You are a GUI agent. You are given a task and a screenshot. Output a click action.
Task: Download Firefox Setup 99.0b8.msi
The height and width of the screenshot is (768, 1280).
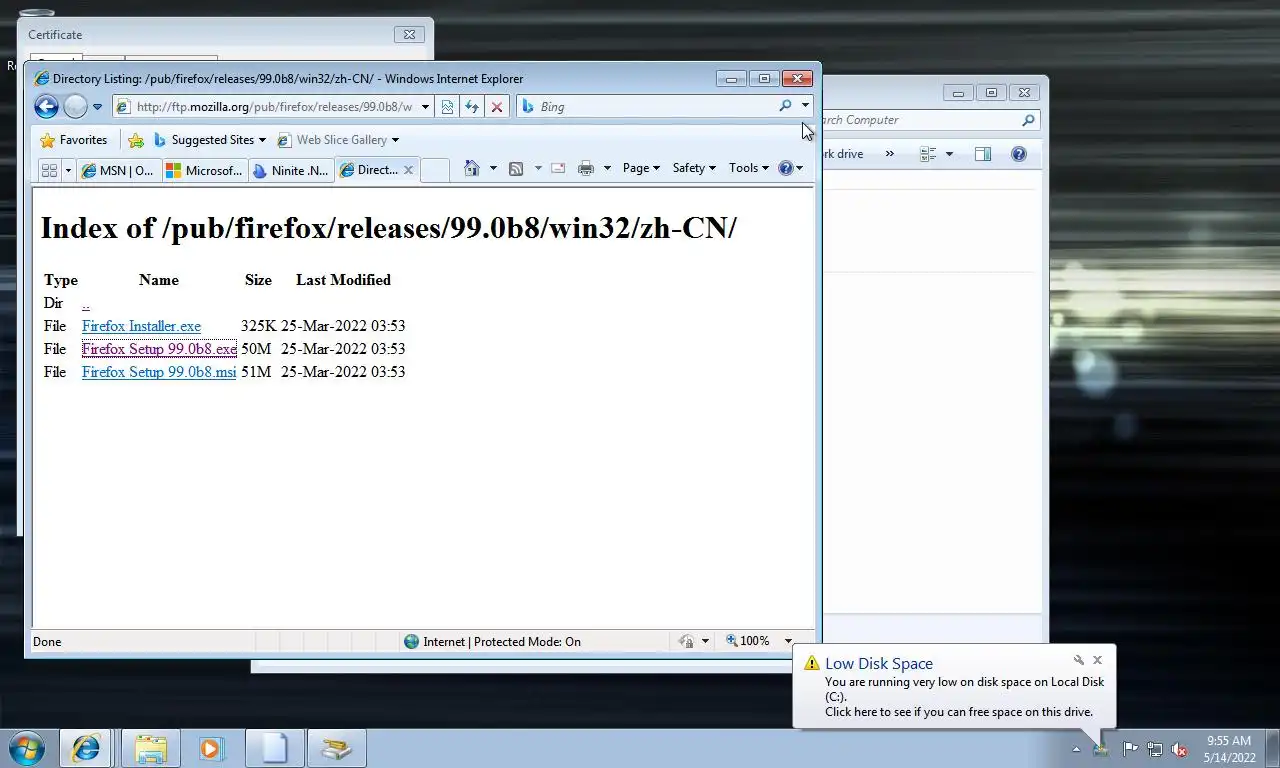point(159,372)
